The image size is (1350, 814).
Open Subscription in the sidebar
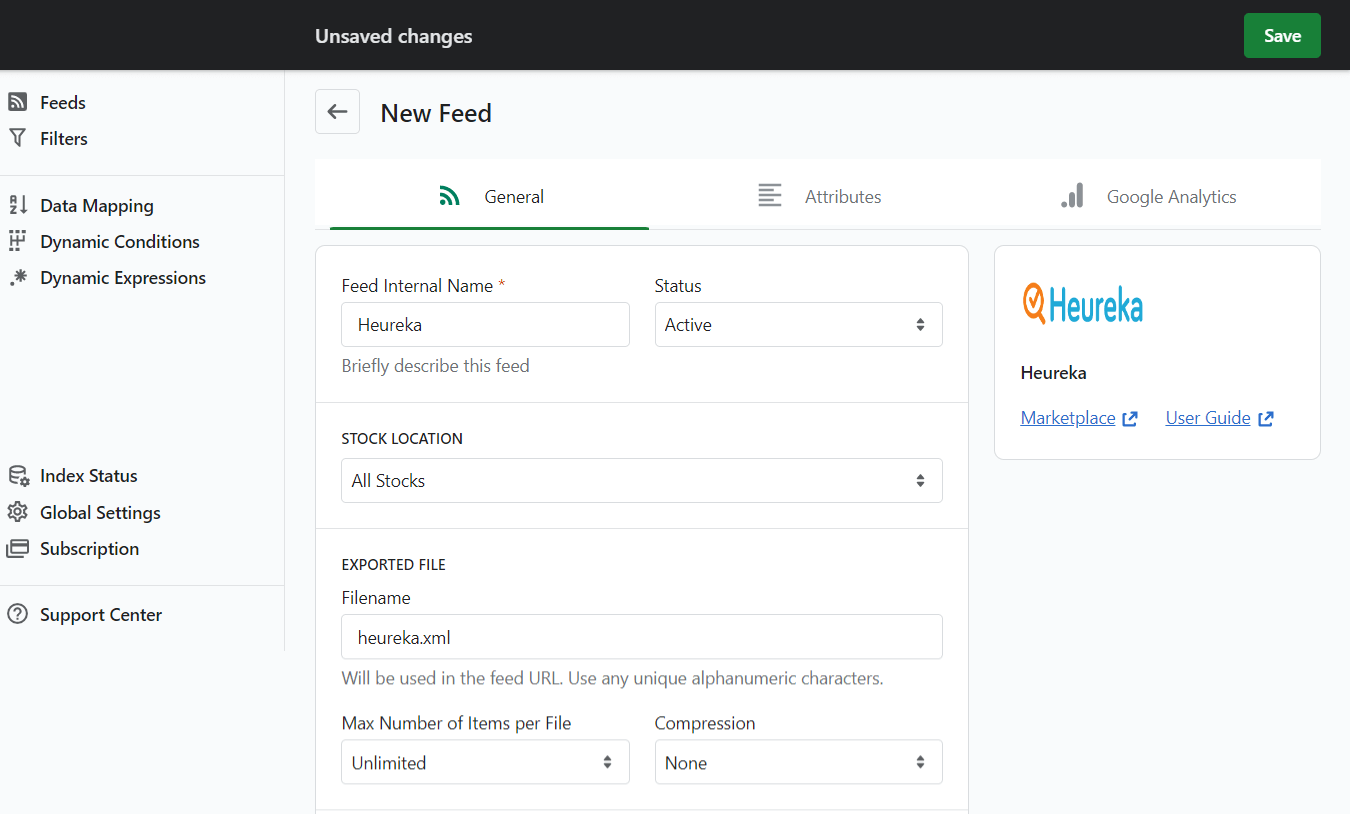point(90,548)
